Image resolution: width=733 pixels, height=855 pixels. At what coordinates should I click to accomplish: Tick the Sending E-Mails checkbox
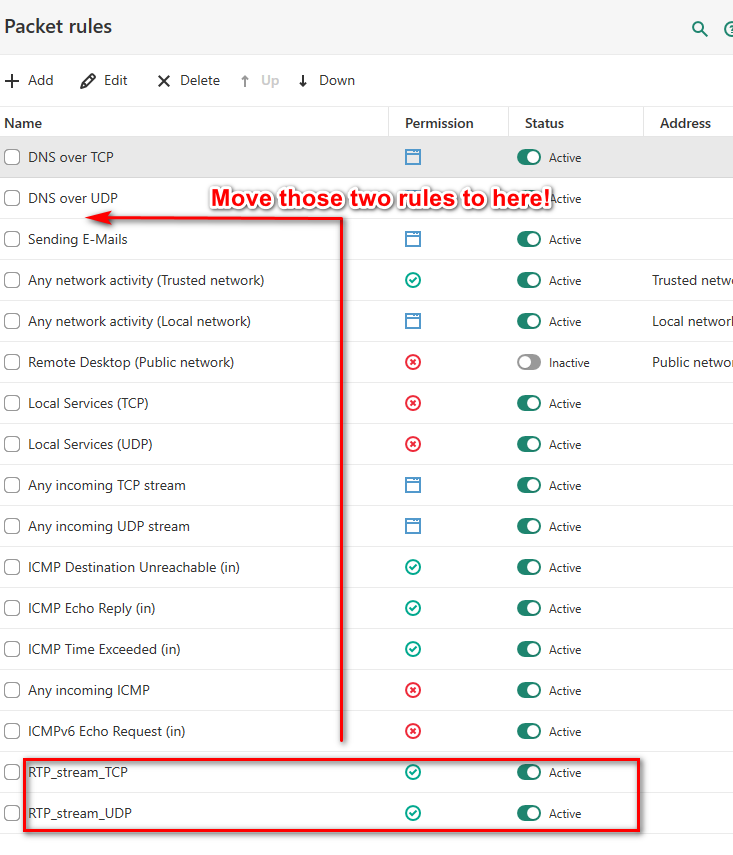click(12, 239)
